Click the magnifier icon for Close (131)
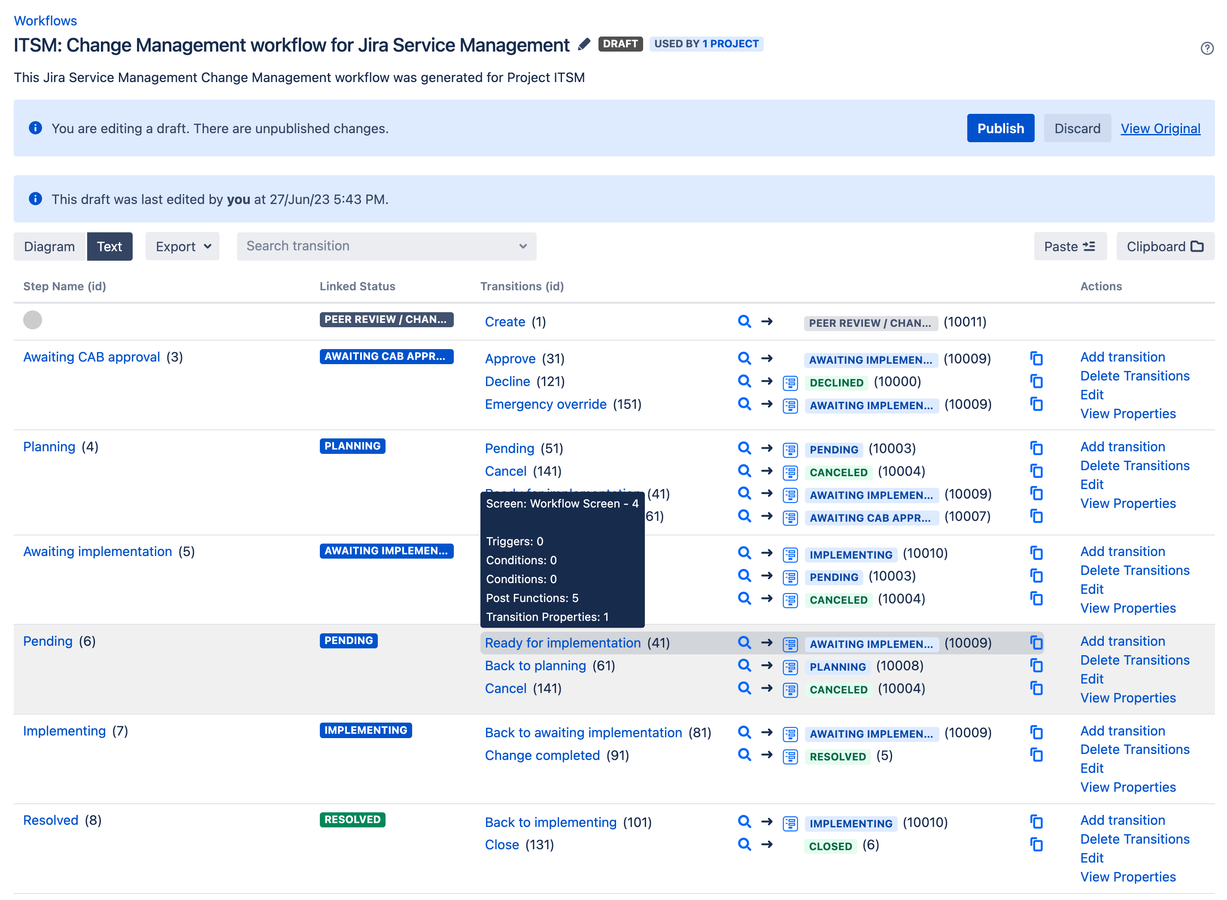 click(x=744, y=844)
